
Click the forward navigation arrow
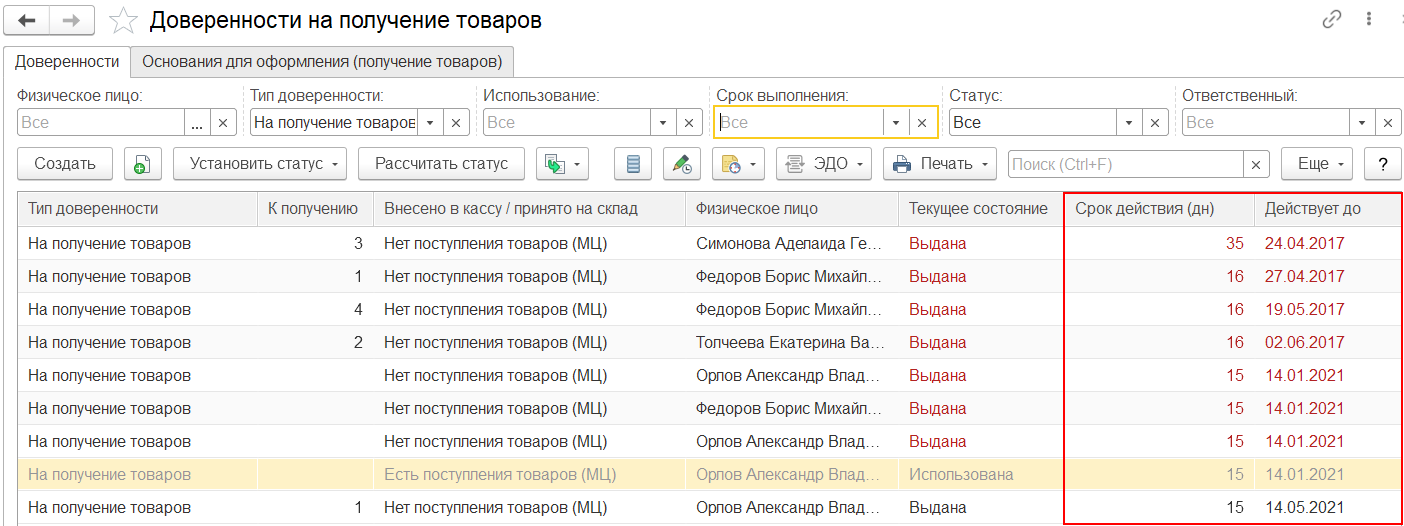pos(73,20)
